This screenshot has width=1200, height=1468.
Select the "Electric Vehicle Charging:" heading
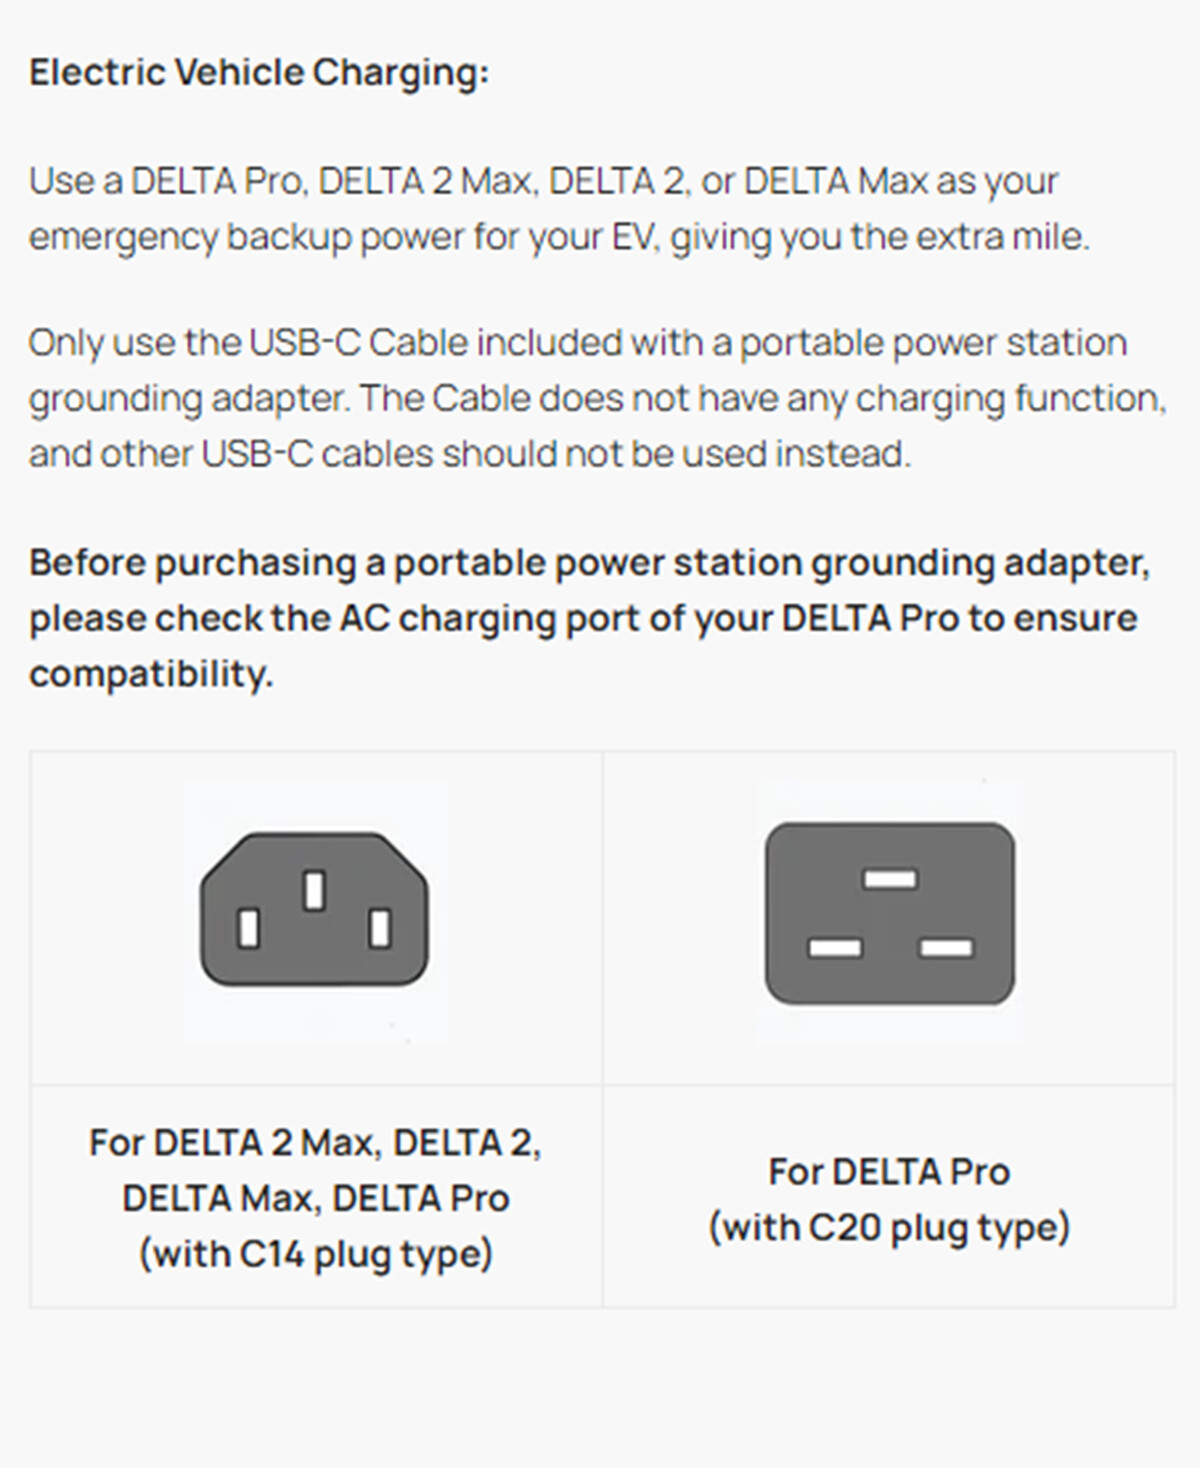pyautogui.click(x=259, y=73)
